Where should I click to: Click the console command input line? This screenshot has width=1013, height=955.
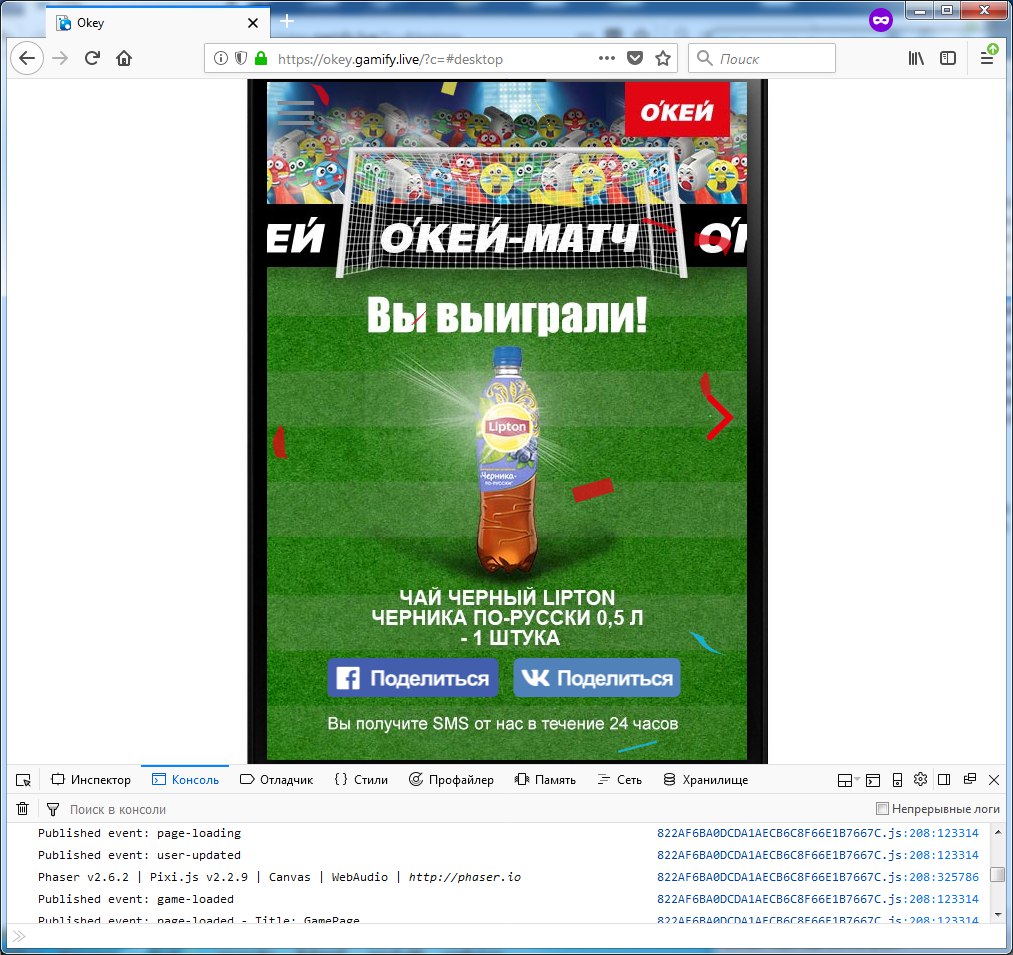click(x=504, y=936)
